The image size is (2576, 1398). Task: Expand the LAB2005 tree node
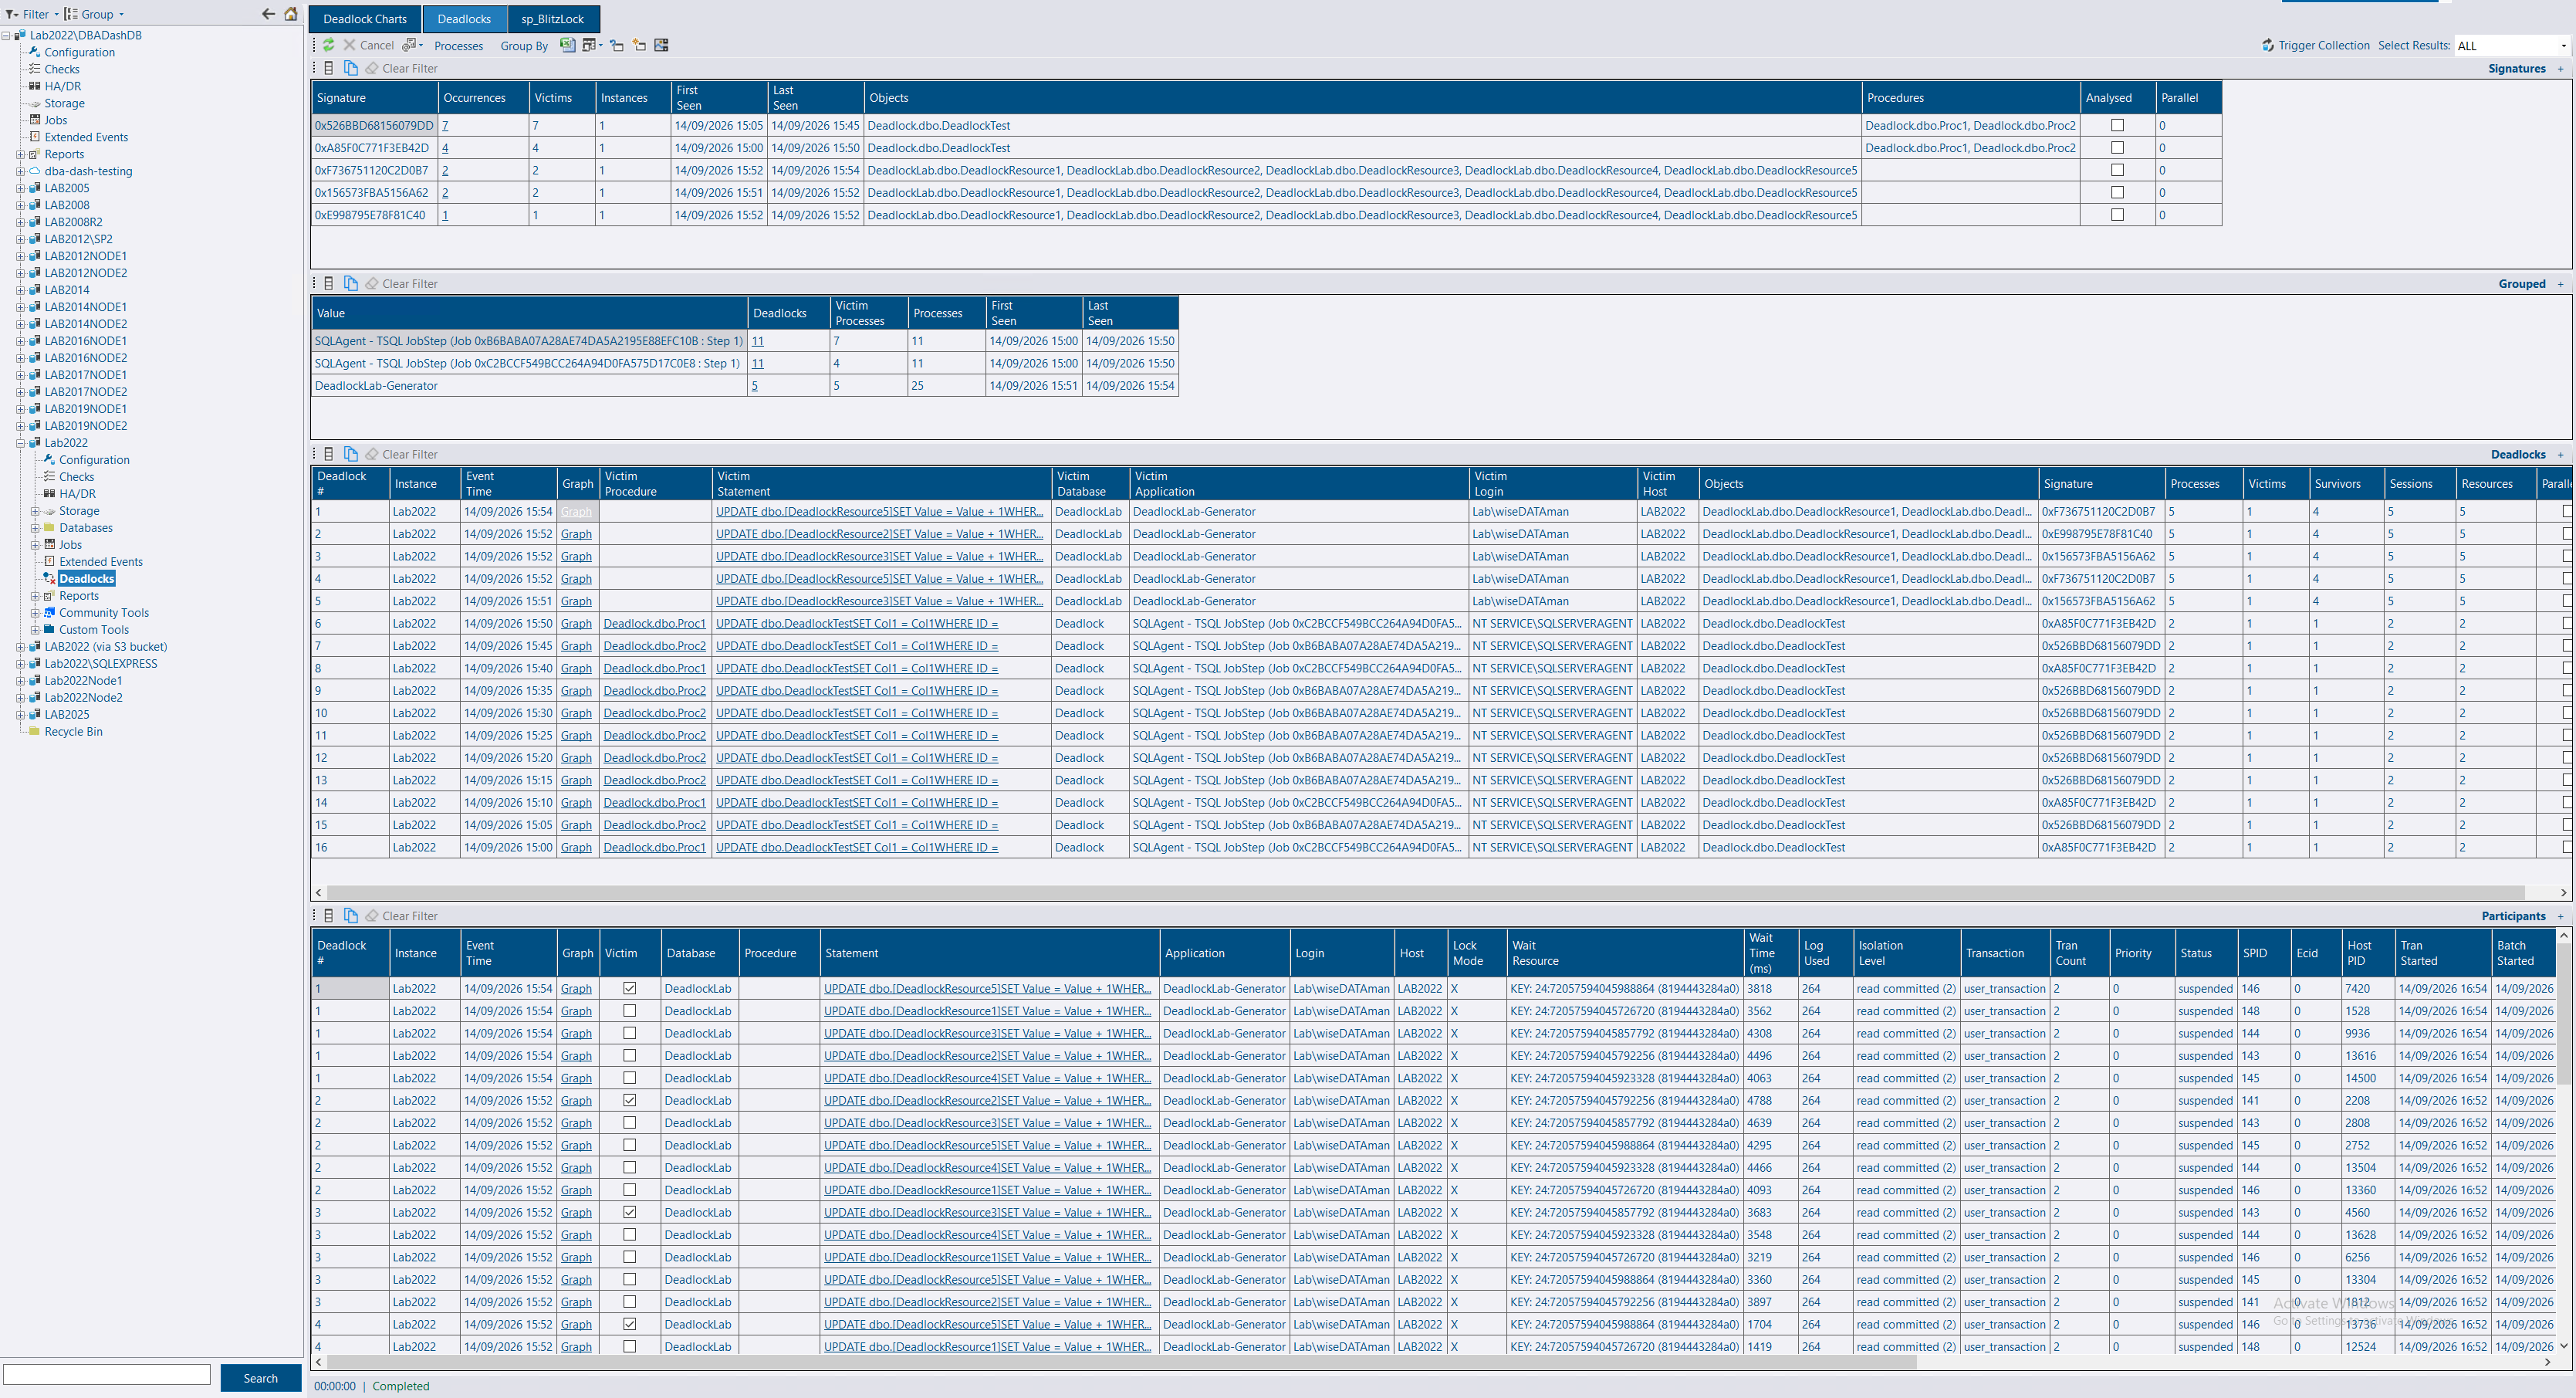(x=20, y=188)
